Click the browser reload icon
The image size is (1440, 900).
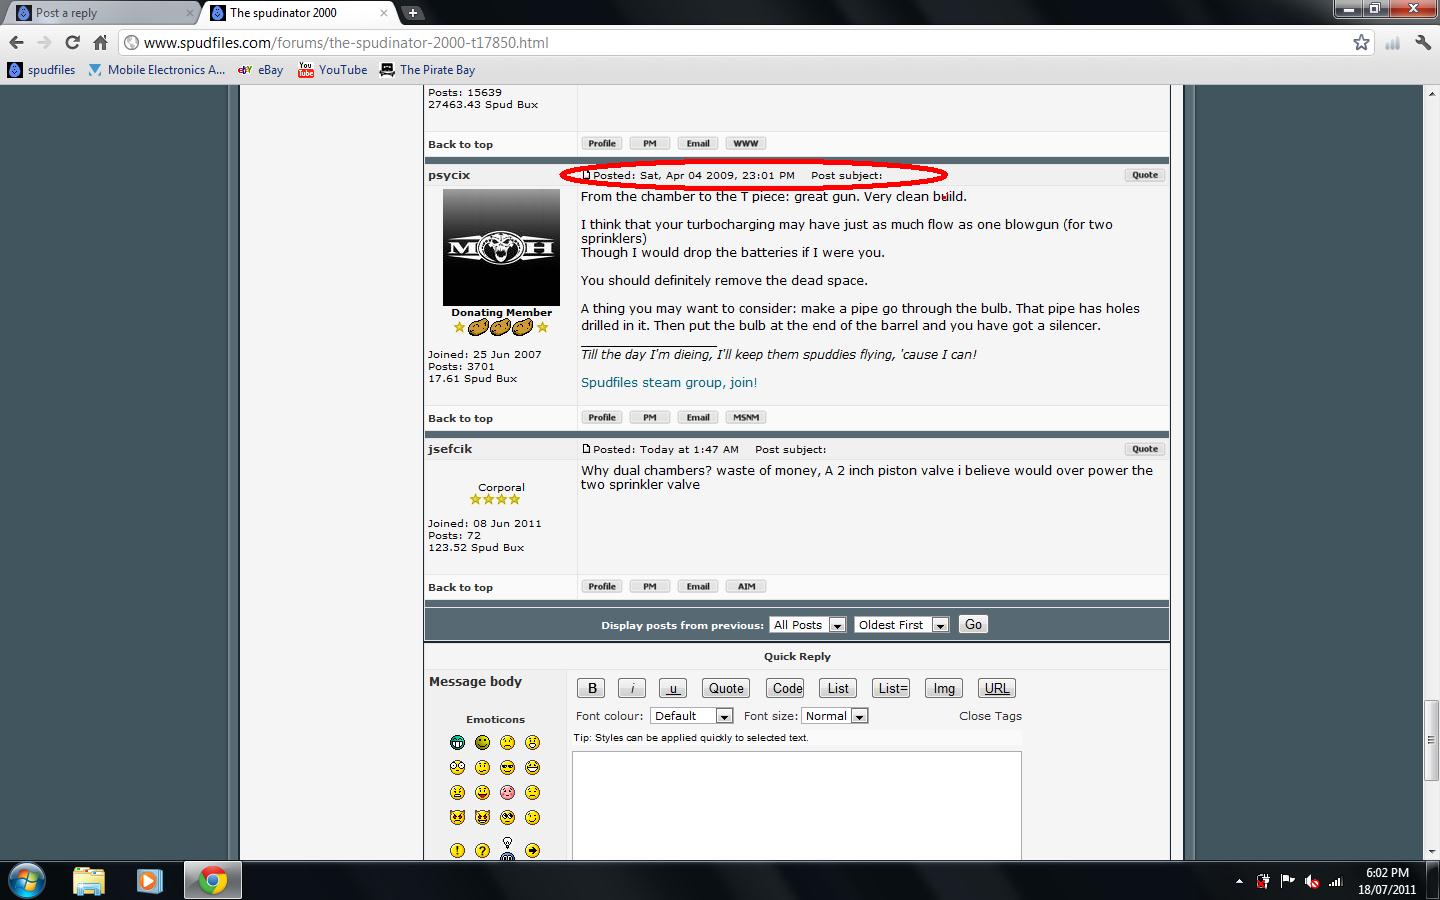click(x=72, y=43)
